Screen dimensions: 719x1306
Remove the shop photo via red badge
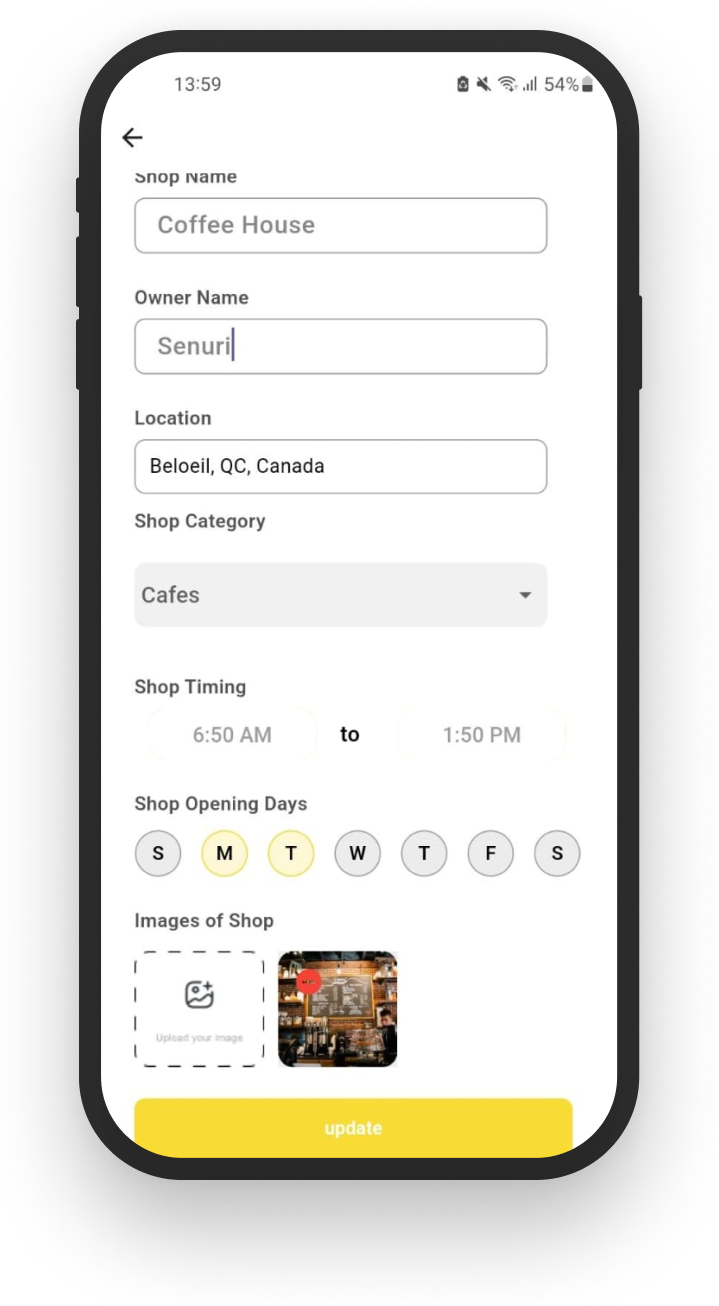(308, 982)
